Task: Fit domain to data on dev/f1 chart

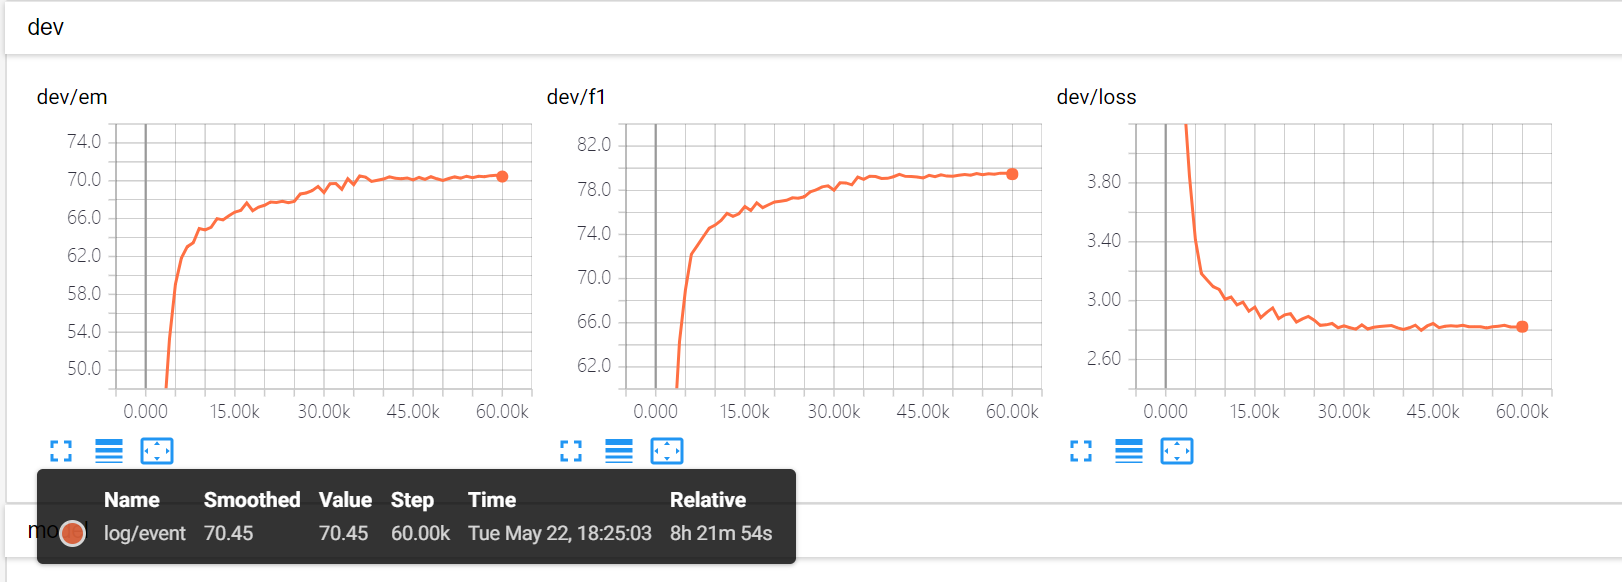Action: pos(667,451)
